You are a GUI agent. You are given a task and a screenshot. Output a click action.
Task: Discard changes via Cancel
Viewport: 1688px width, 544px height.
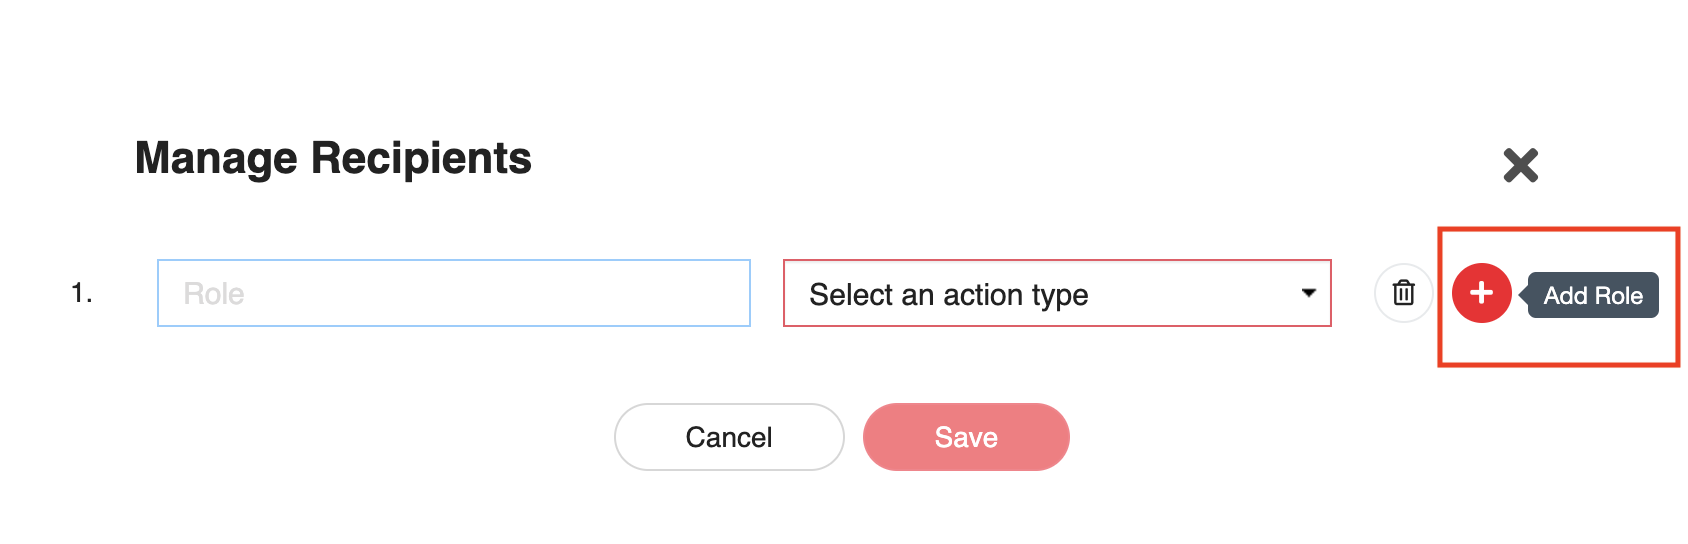728,437
